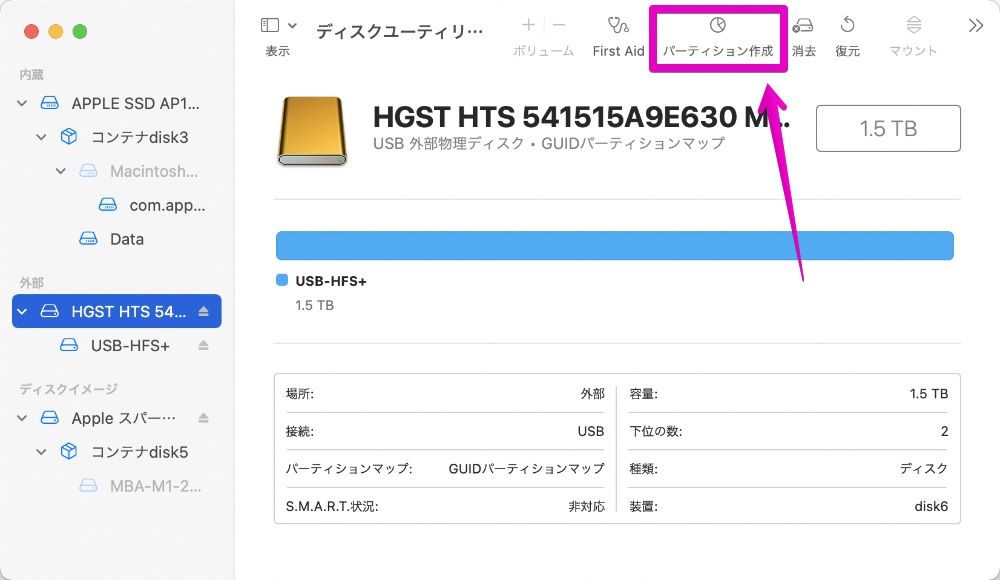Click the large yellow external disk icon

pyautogui.click(x=312, y=131)
